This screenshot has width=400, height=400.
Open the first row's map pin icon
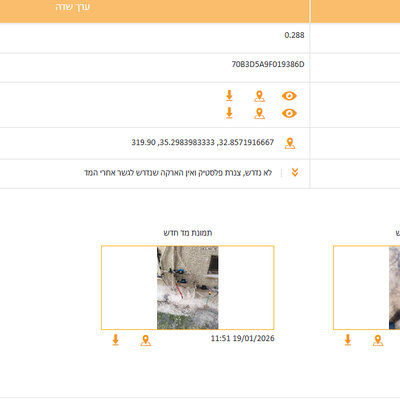click(259, 96)
